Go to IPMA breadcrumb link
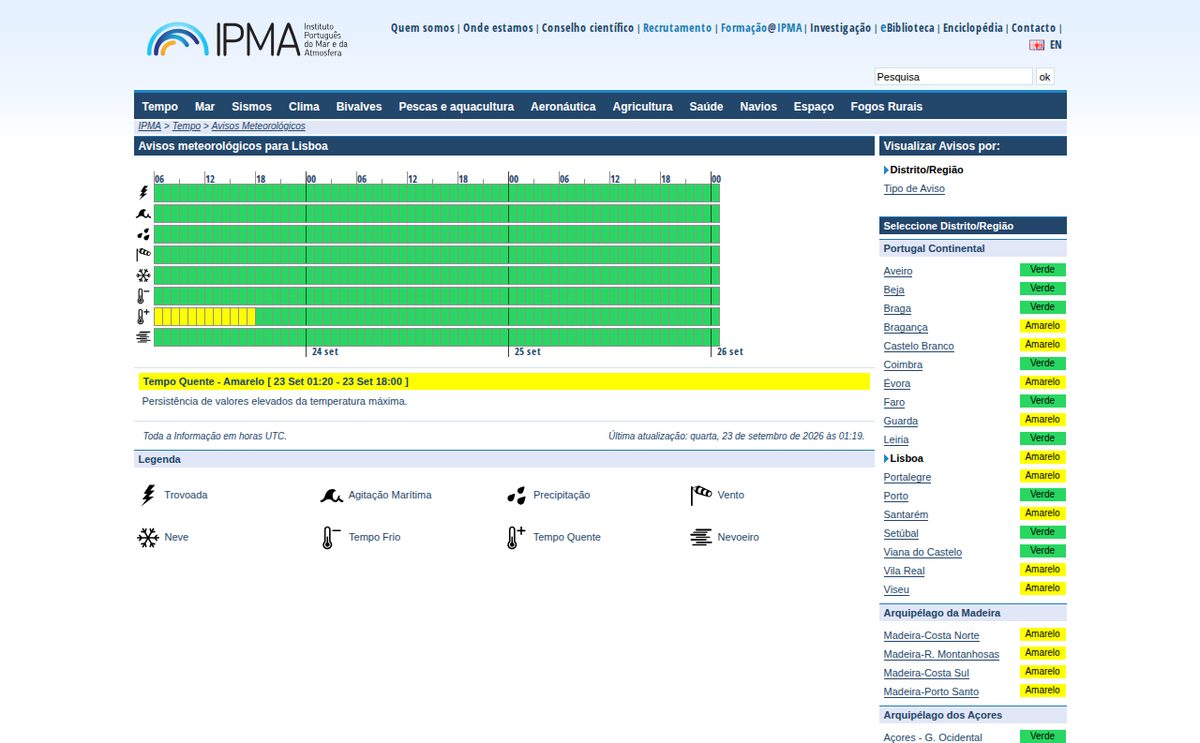Viewport: 1200px width, 743px height. [x=150, y=126]
